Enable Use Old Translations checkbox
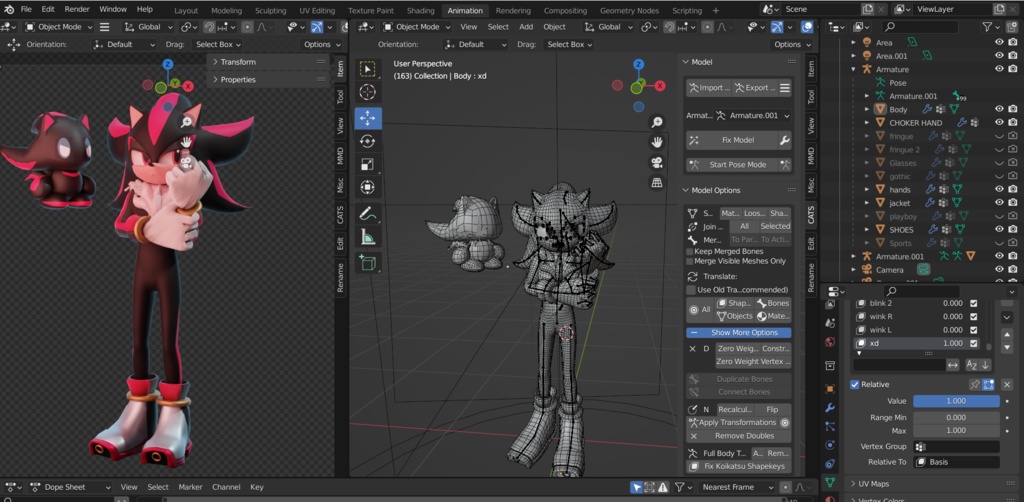Viewport: 1024px width, 502px height. pyautogui.click(x=691, y=290)
